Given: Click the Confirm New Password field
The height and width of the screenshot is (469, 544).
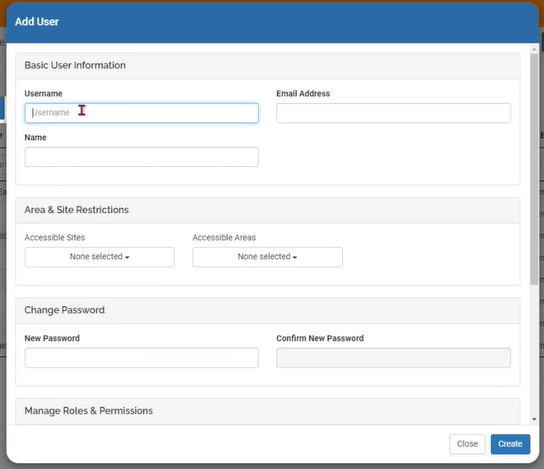Looking at the screenshot, I should coord(393,358).
